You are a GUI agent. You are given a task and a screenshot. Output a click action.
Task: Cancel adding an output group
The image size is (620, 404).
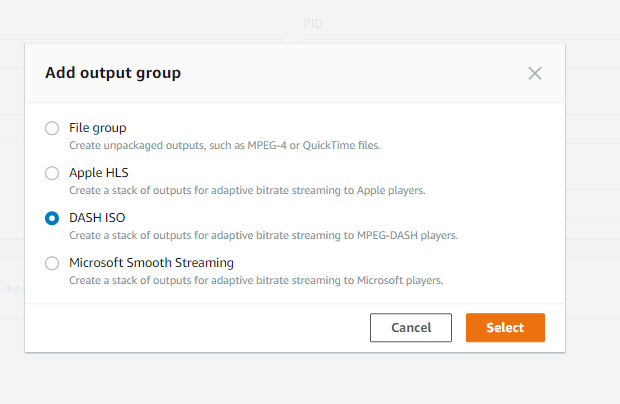click(411, 328)
